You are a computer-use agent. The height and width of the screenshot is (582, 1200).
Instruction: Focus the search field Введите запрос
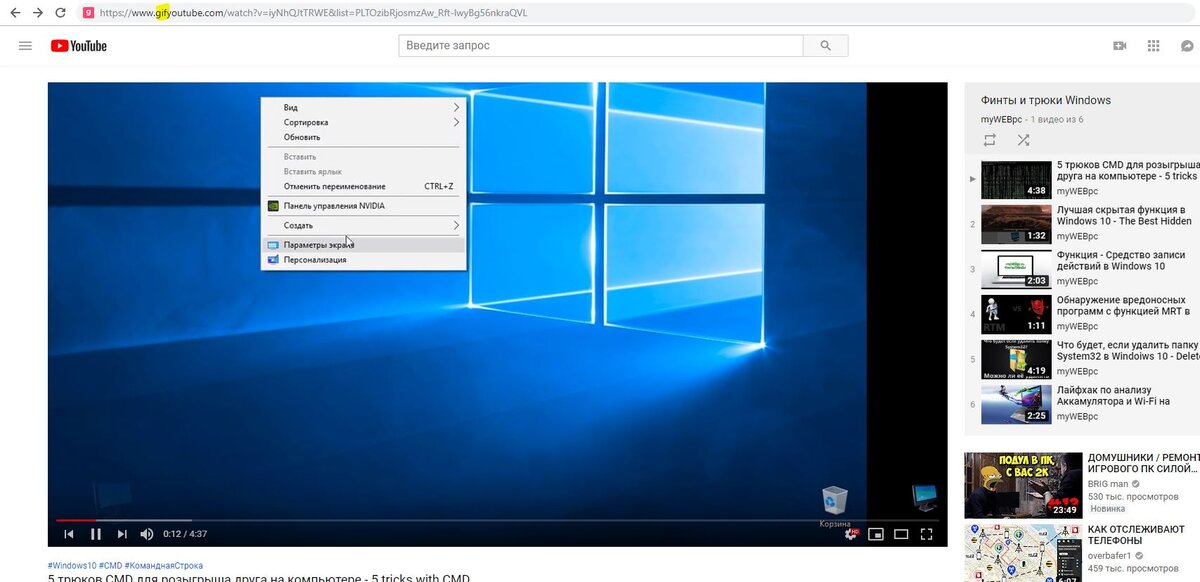click(x=601, y=46)
